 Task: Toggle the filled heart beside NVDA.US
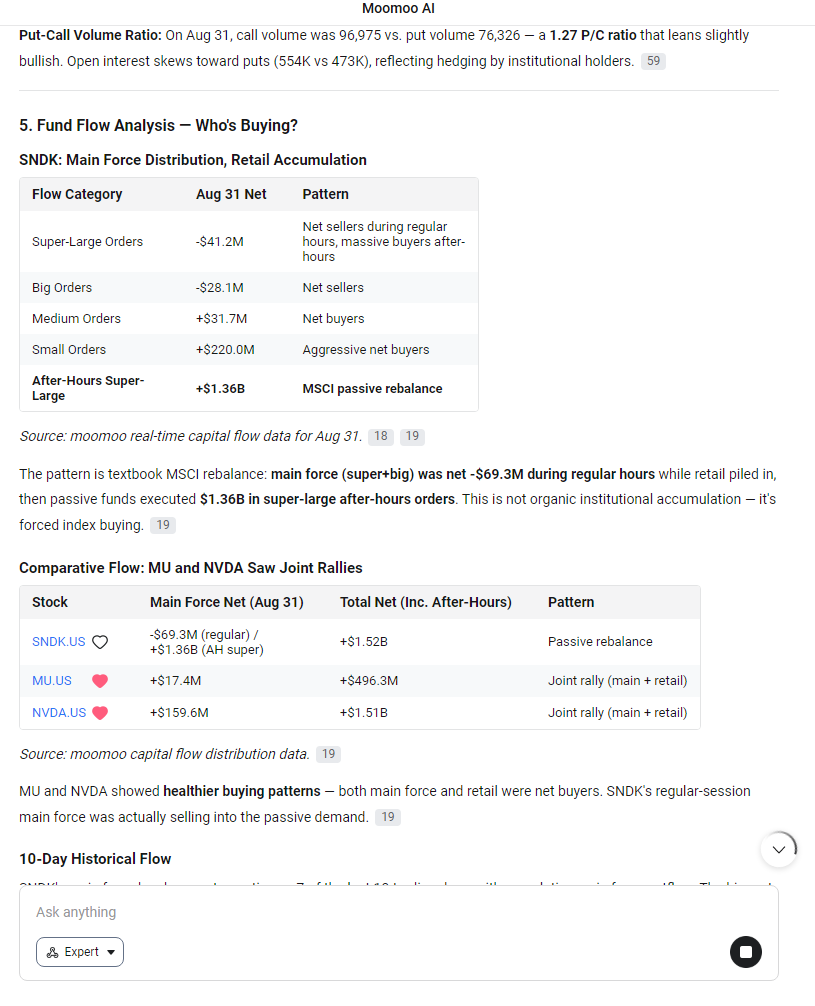coord(100,713)
